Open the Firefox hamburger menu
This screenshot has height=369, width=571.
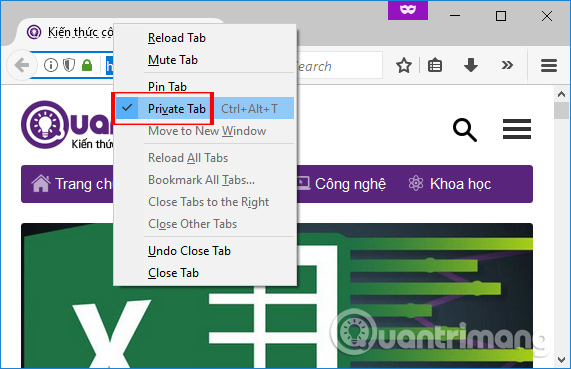548,66
